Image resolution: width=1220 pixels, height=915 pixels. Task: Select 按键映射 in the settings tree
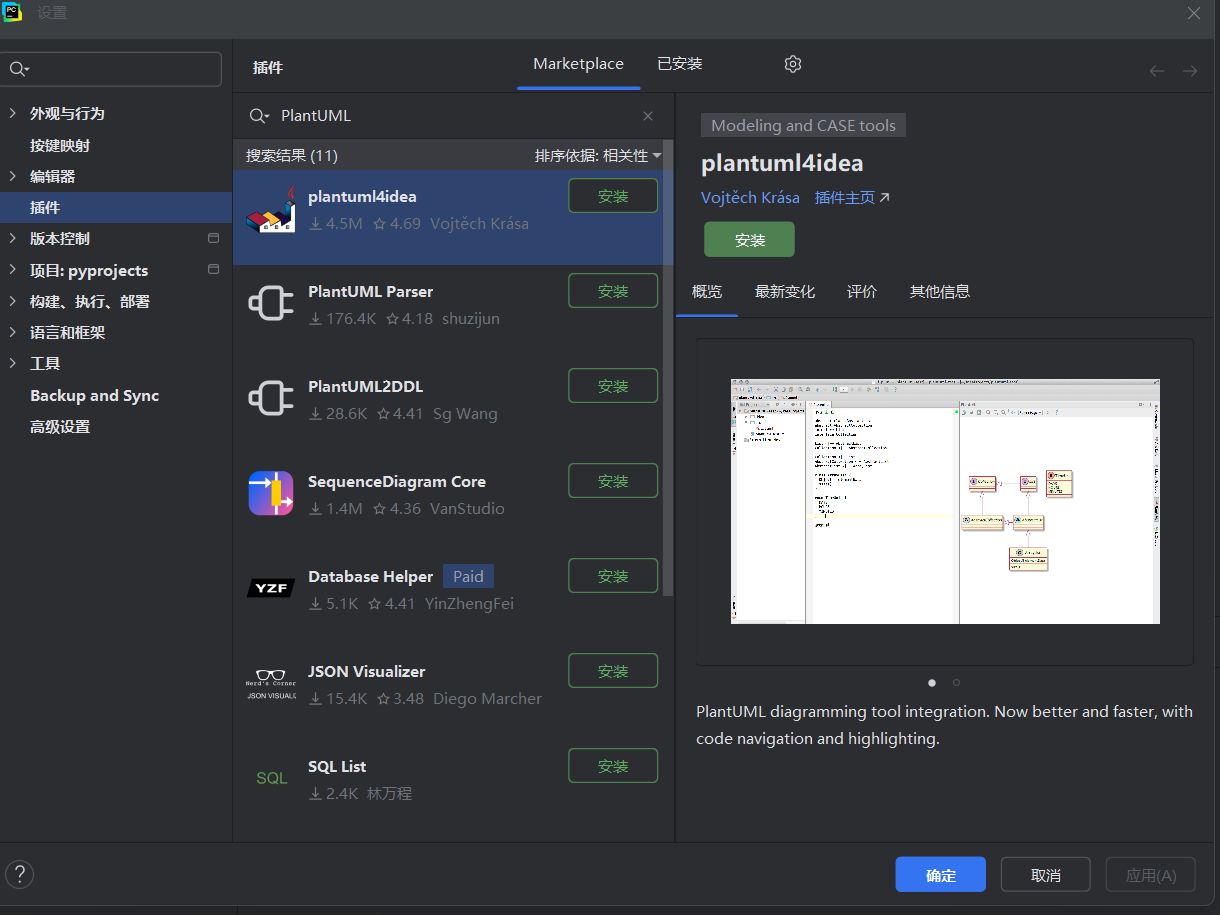[60, 145]
